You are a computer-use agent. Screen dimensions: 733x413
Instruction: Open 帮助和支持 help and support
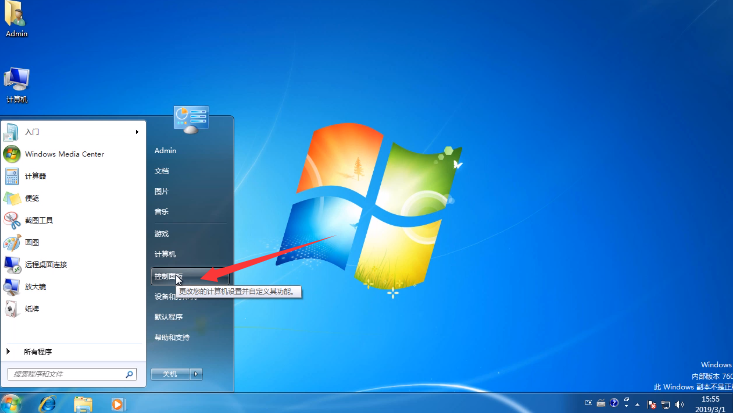coord(172,337)
